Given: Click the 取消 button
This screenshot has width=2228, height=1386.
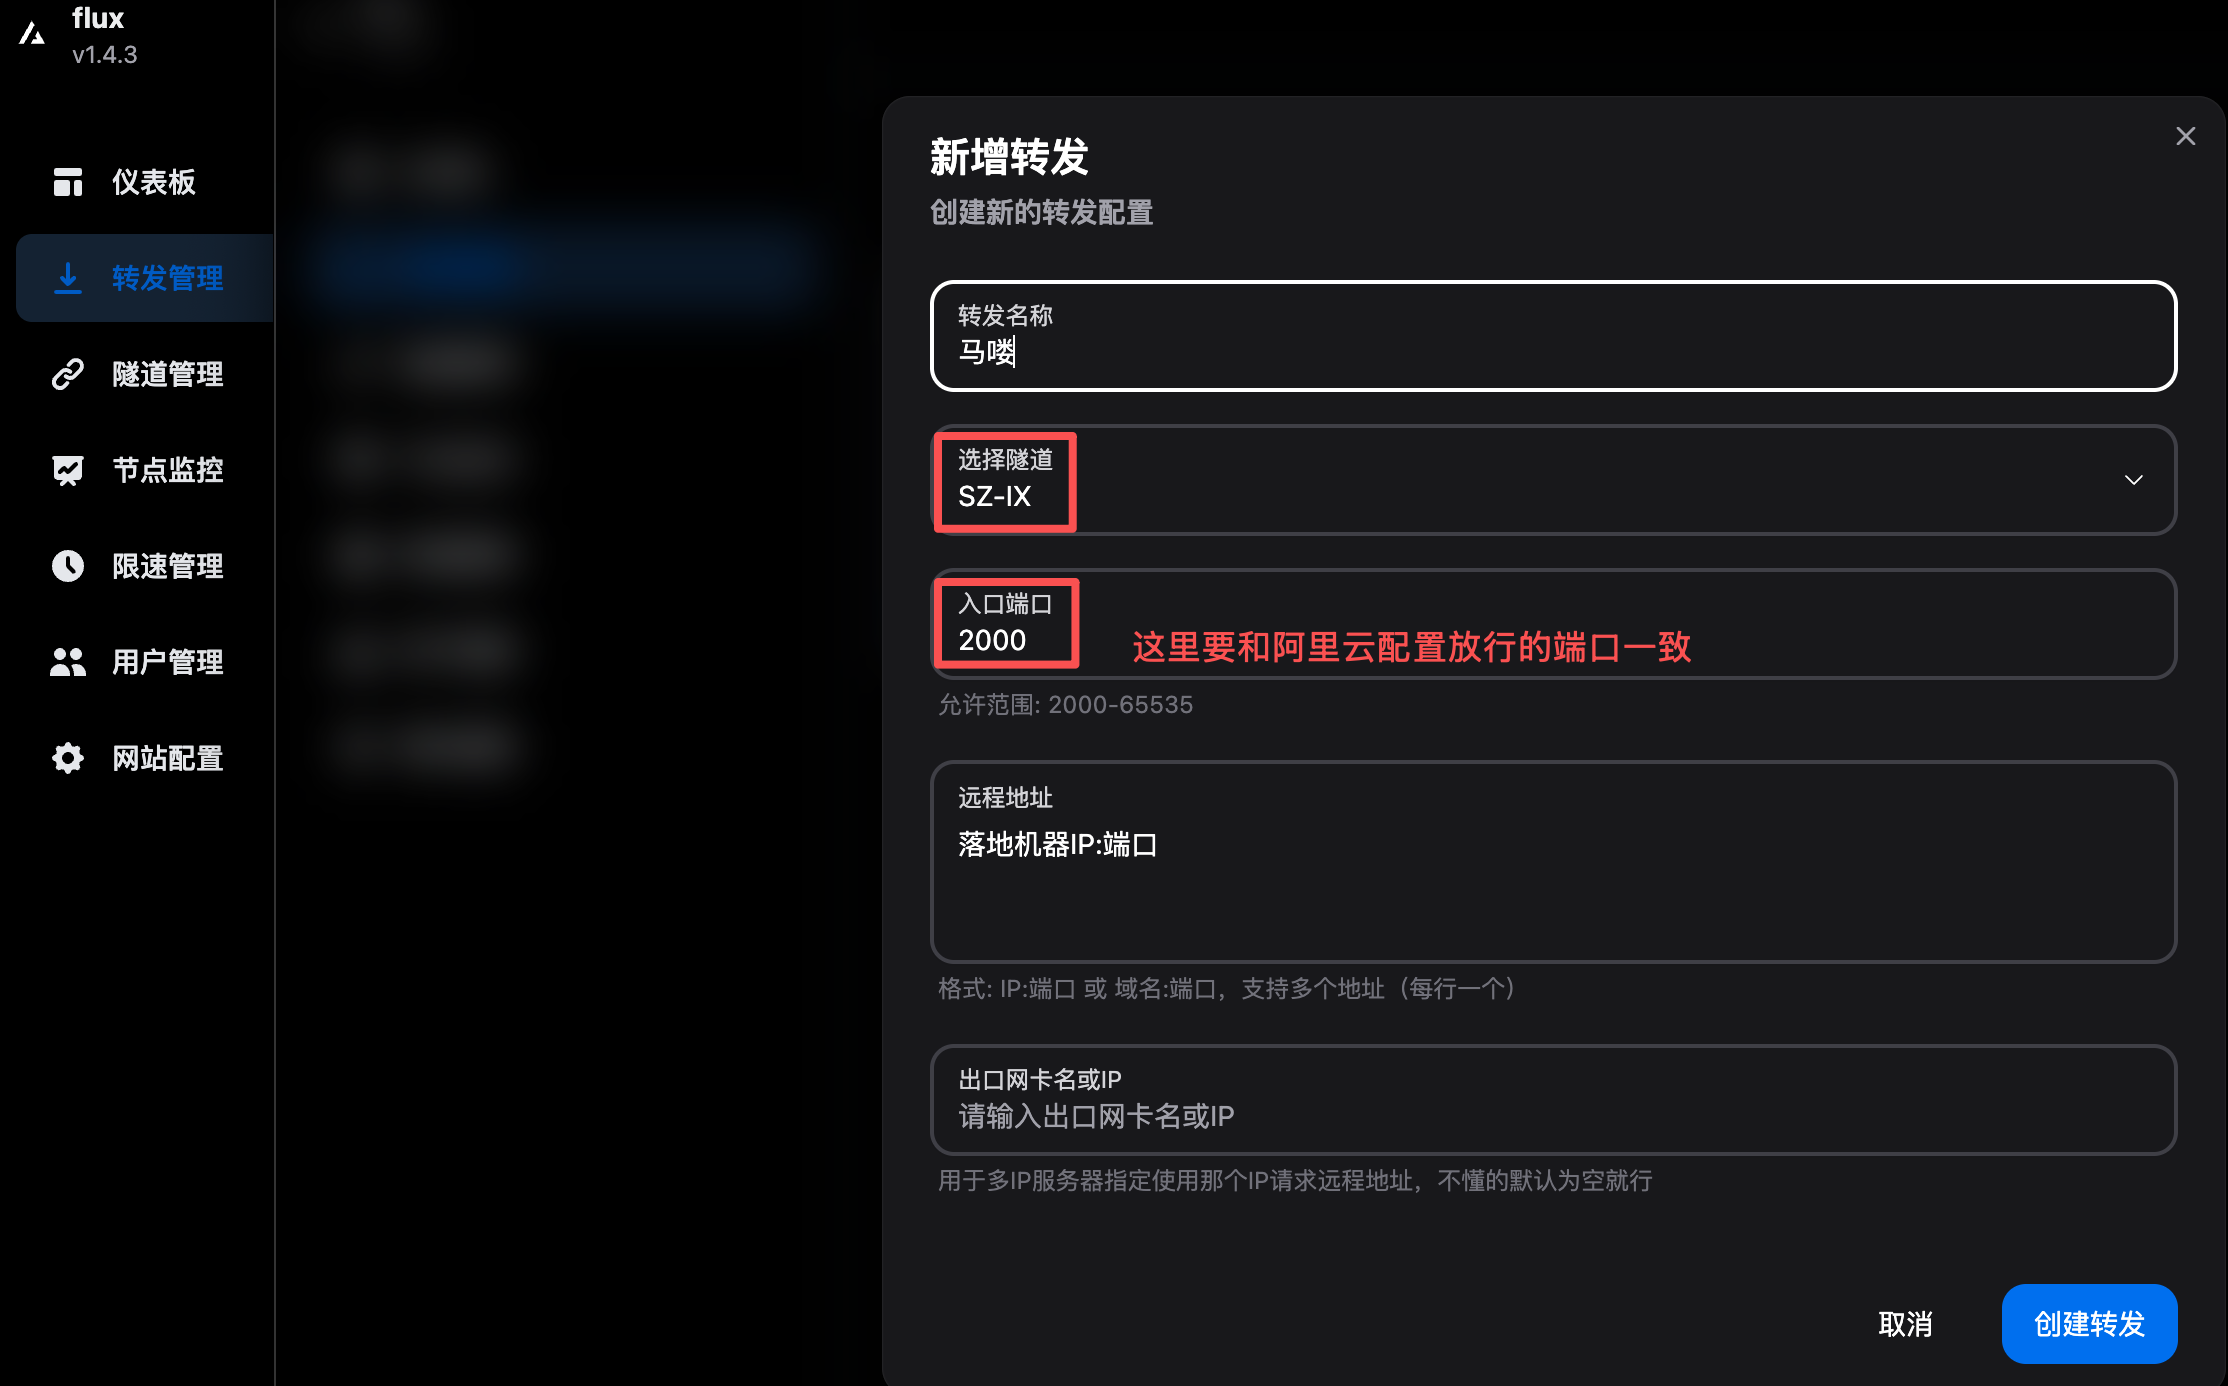Looking at the screenshot, I should (x=1904, y=1324).
